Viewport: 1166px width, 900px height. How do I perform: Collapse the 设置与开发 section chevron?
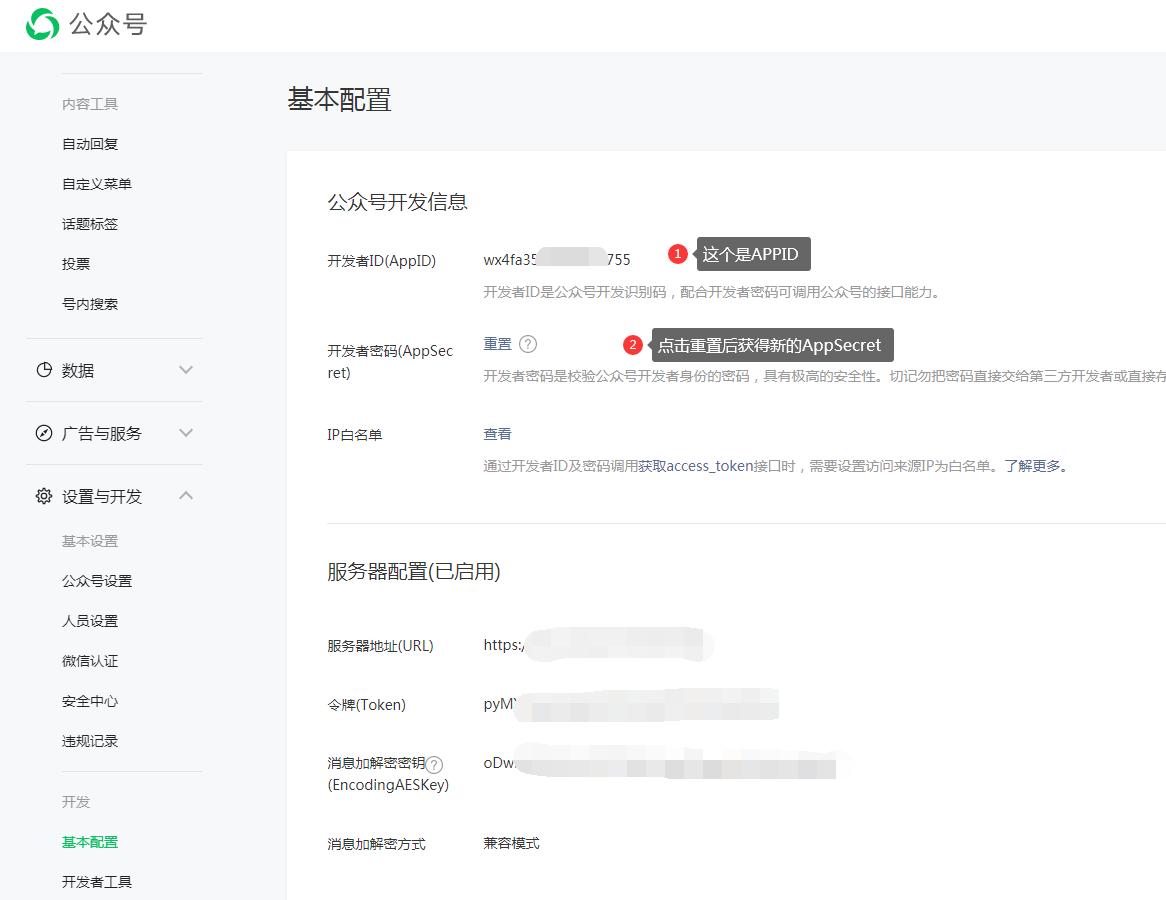pyautogui.click(x=186, y=495)
